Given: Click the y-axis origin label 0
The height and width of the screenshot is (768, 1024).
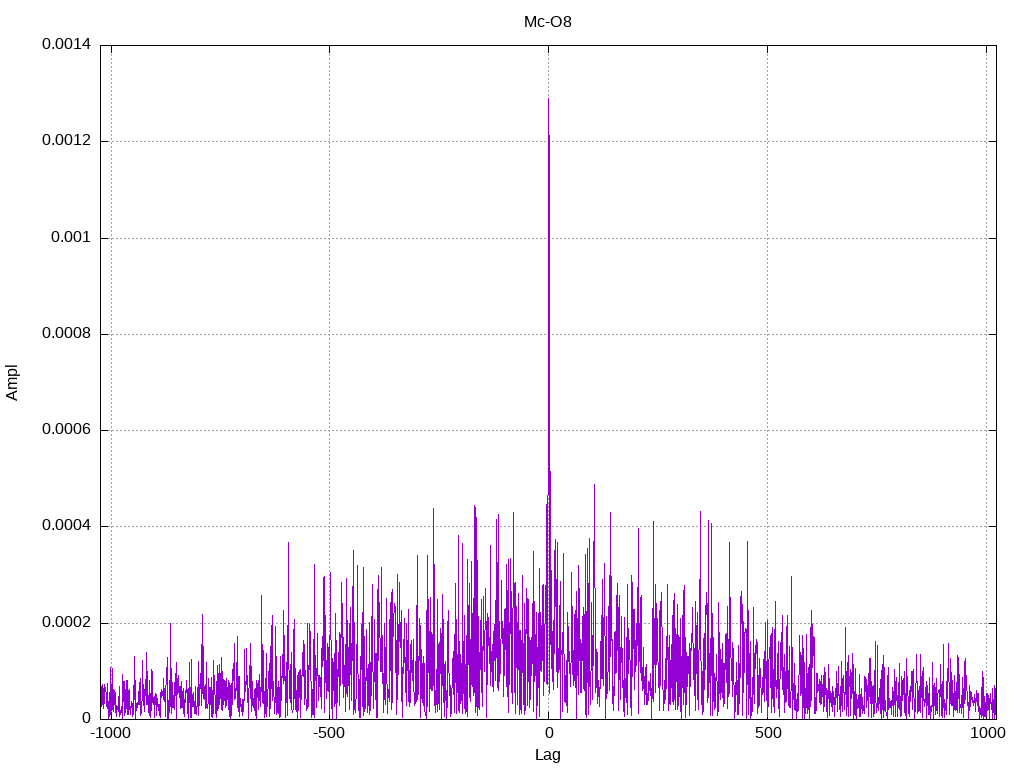Looking at the screenshot, I should pyautogui.click(x=87, y=718).
